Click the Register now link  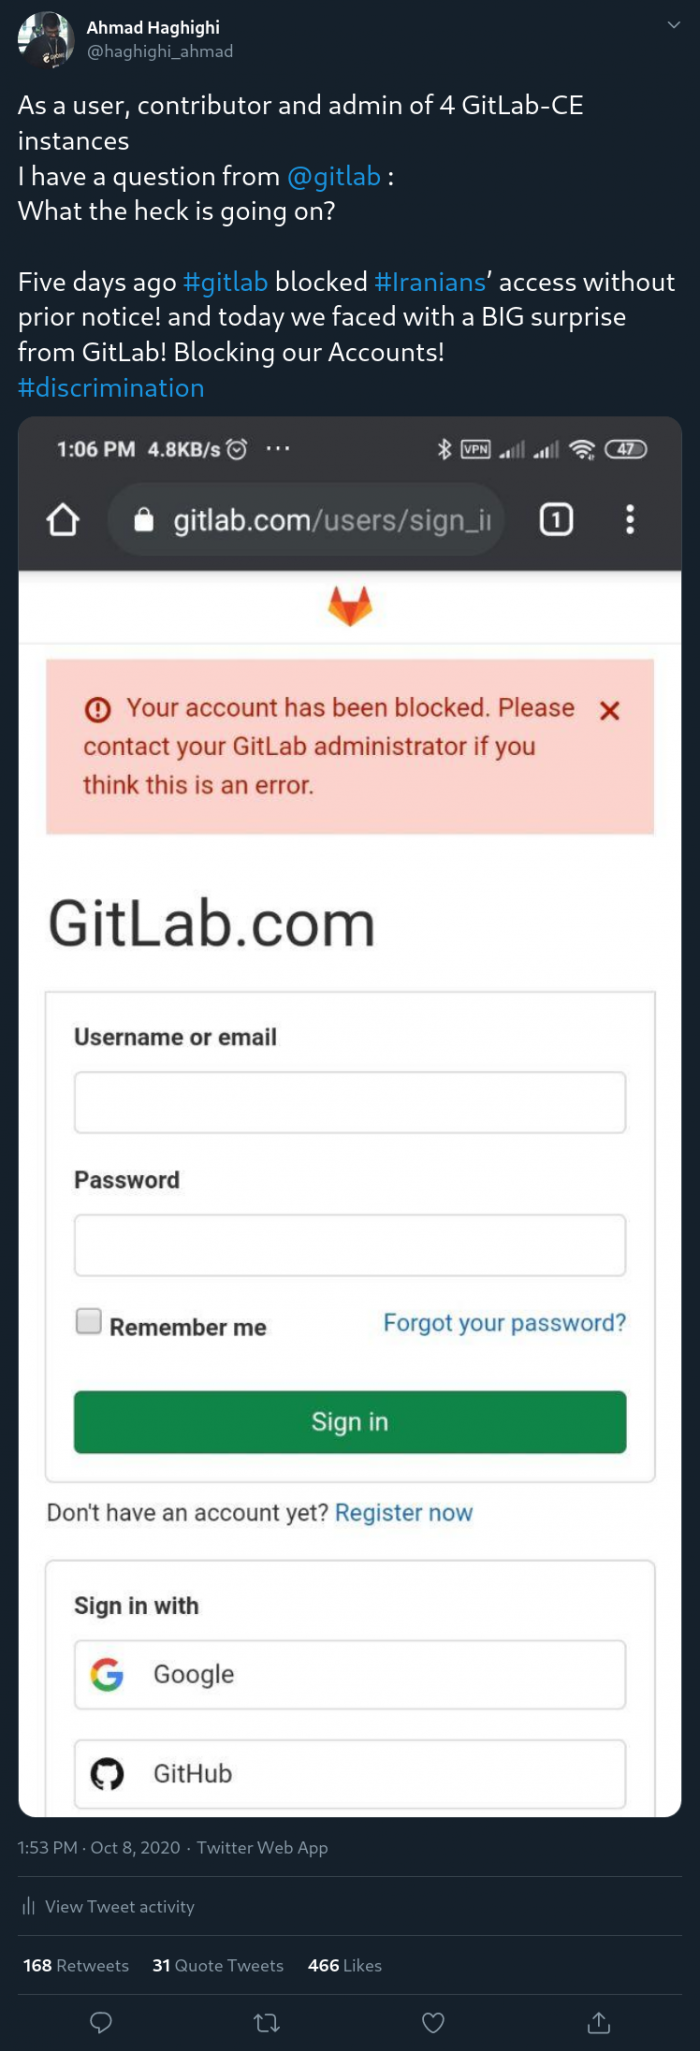[403, 1513]
